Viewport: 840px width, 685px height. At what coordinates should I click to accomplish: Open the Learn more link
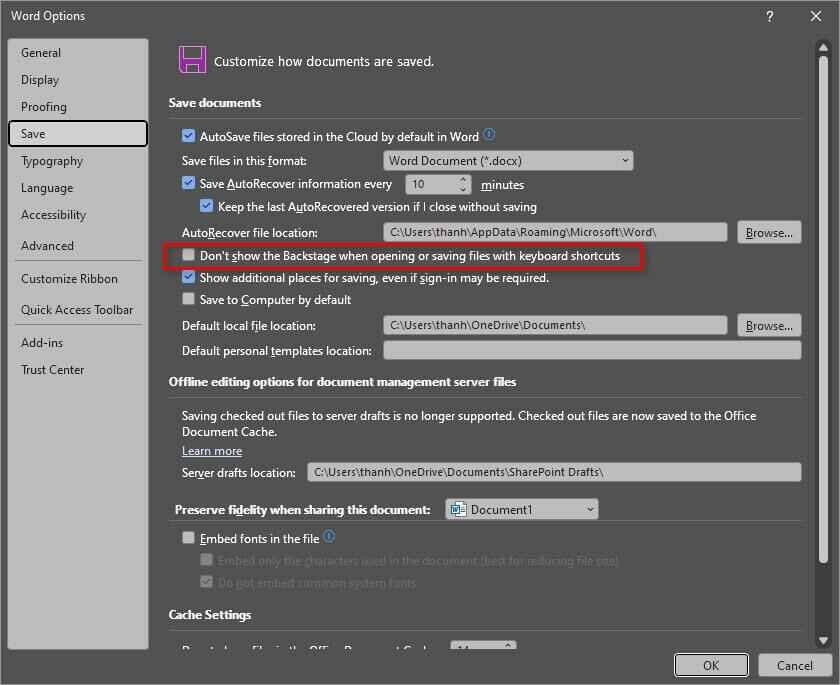[212, 451]
